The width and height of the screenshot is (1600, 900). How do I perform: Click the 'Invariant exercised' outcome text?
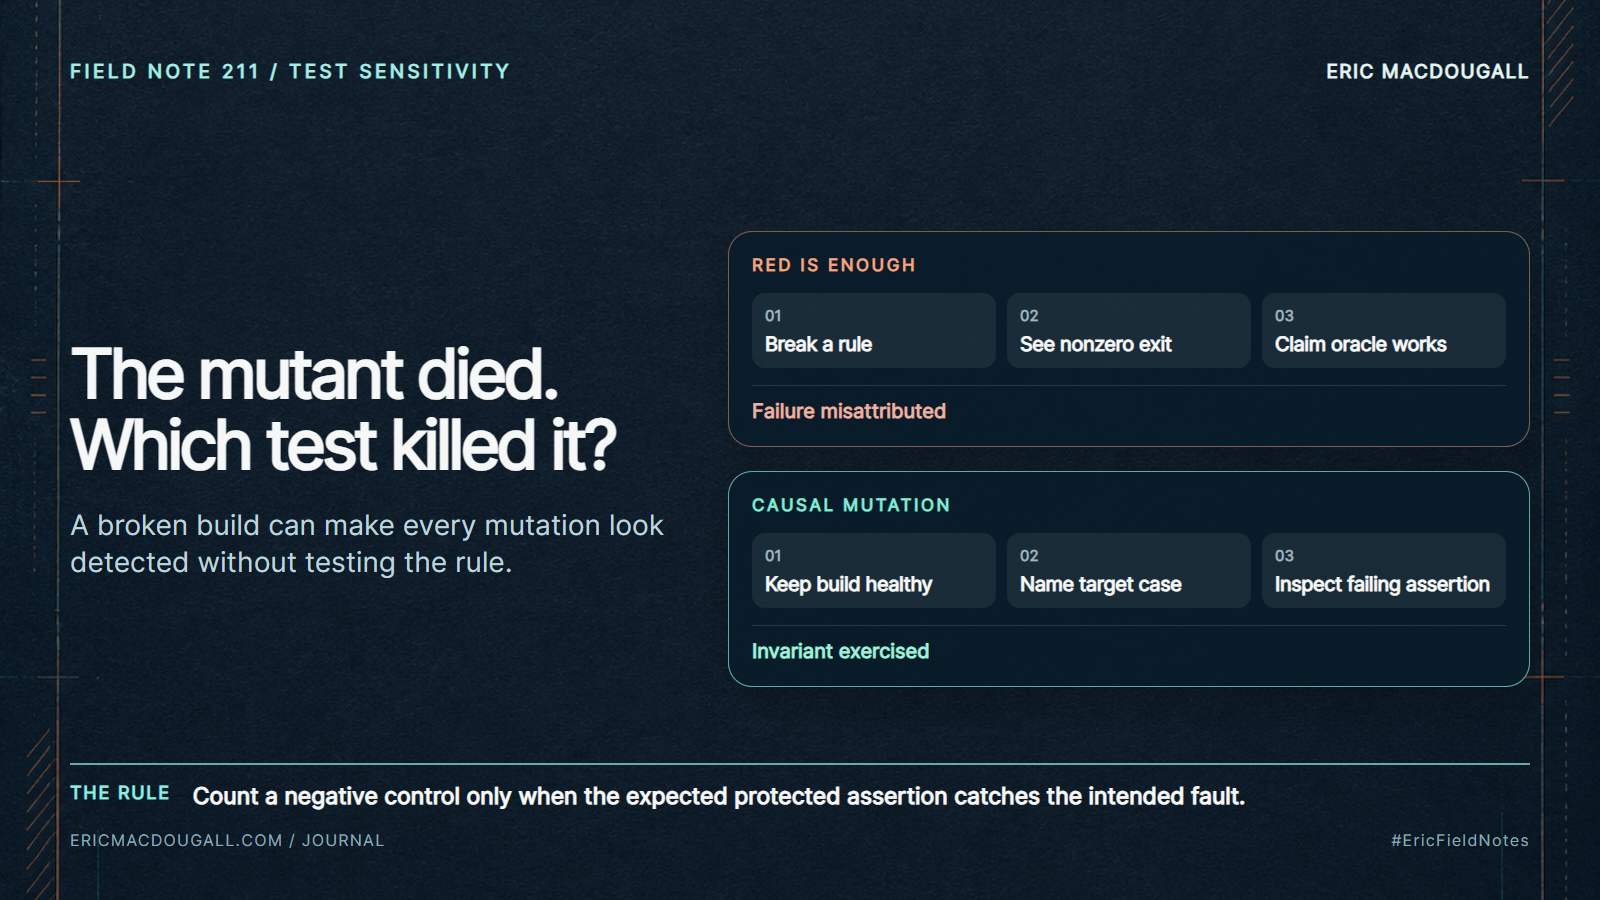click(840, 651)
